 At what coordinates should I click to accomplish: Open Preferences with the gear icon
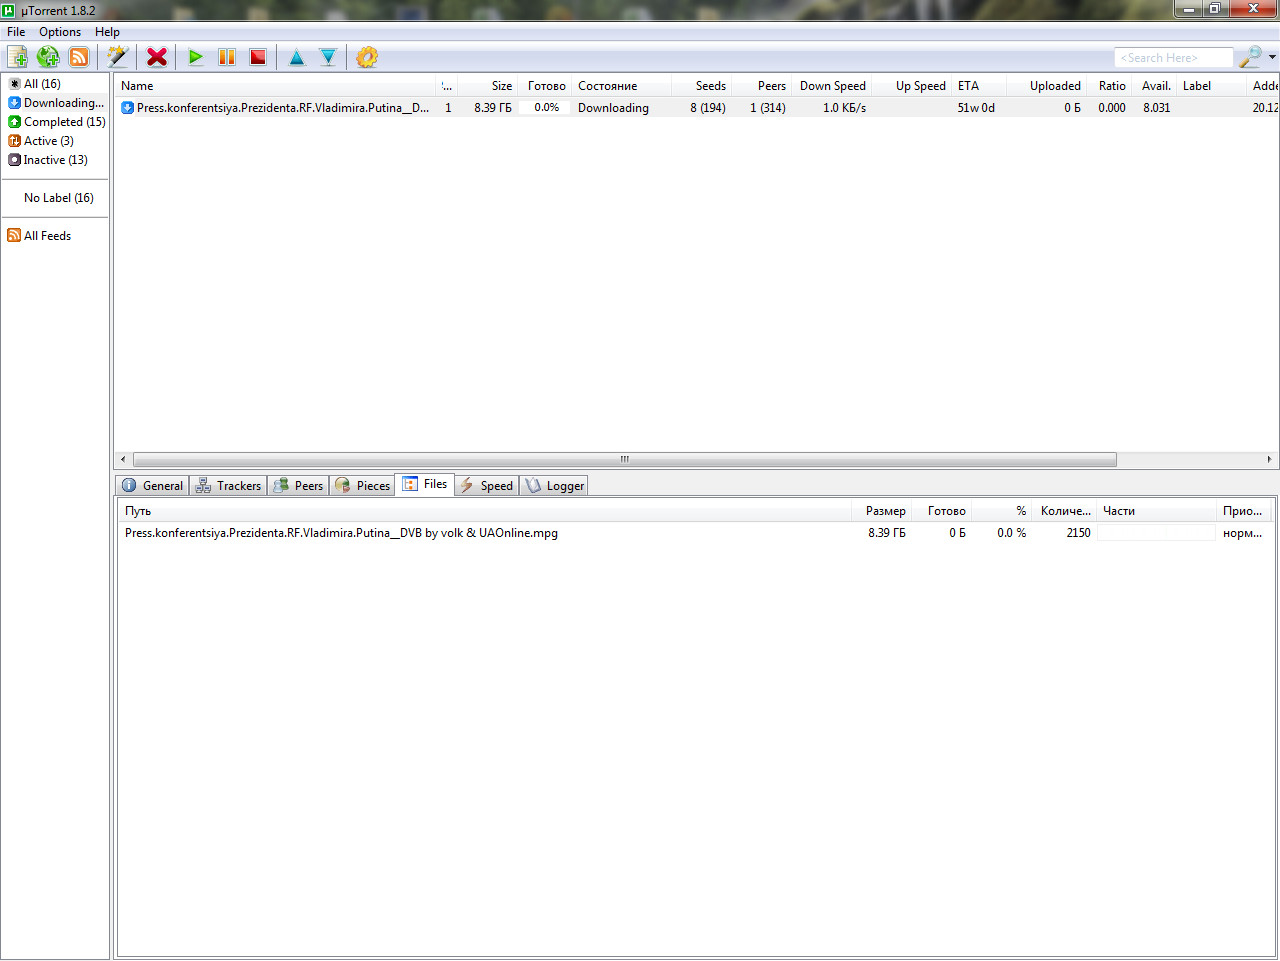coord(367,57)
